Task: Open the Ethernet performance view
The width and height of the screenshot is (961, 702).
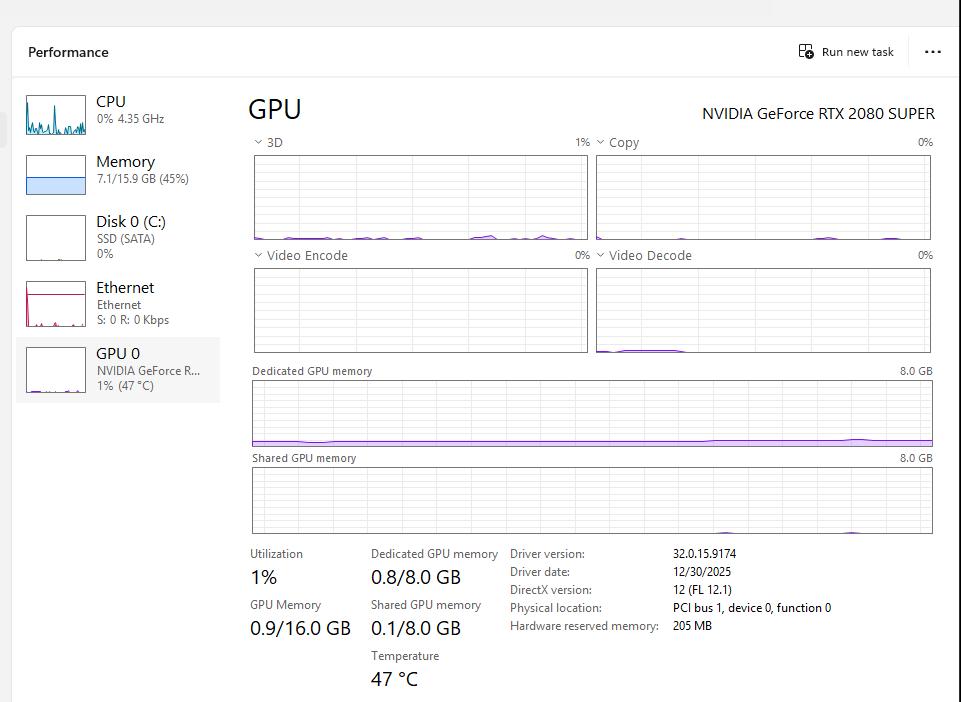Action: [125, 302]
